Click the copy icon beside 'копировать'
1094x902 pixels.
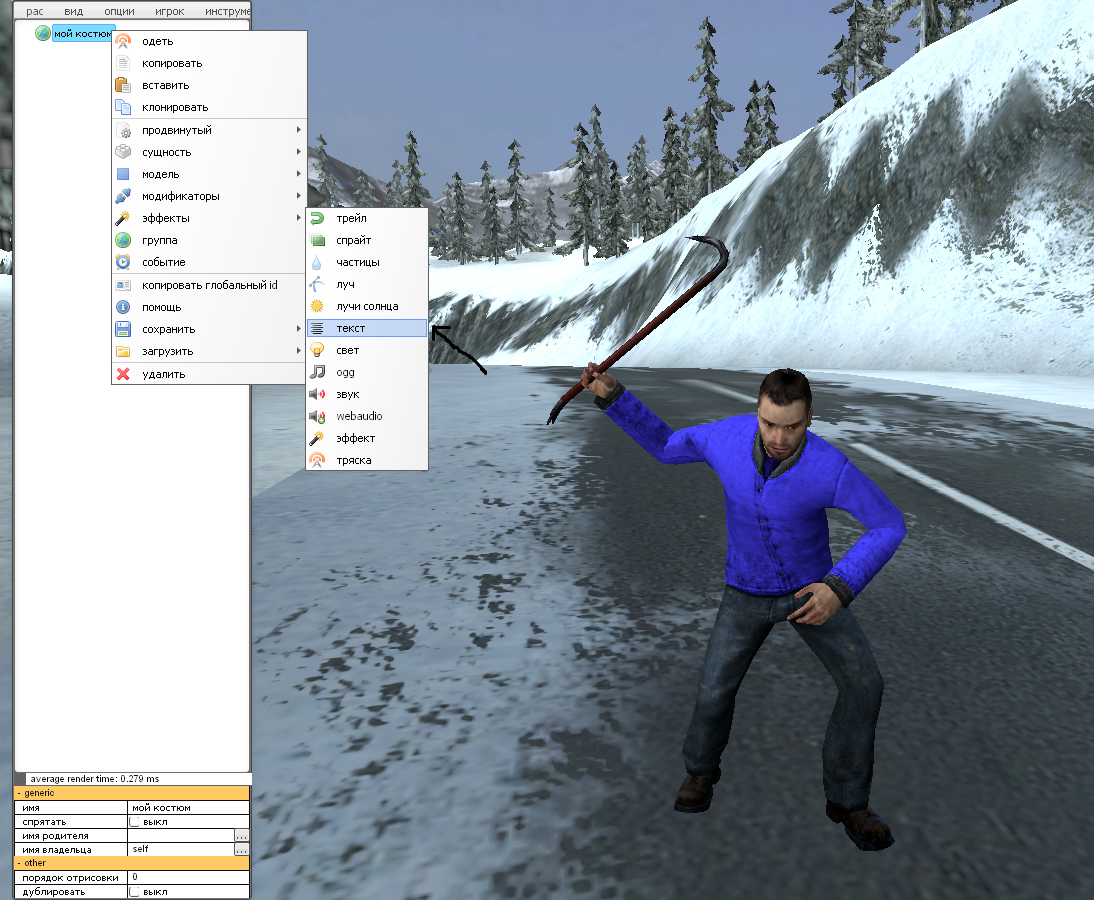pos(123,63)
